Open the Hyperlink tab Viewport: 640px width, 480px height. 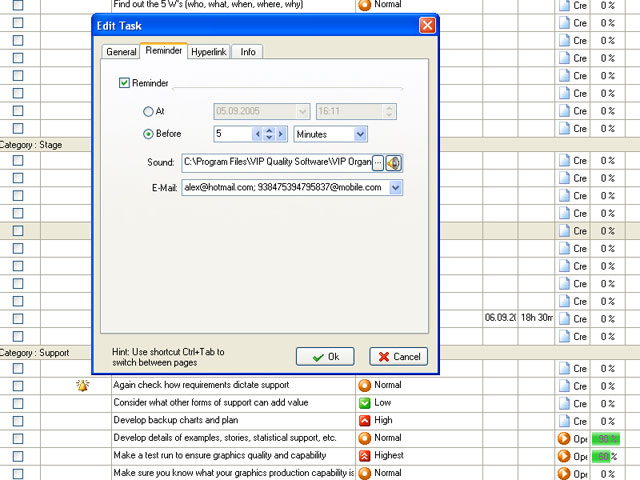coord(210,52)
